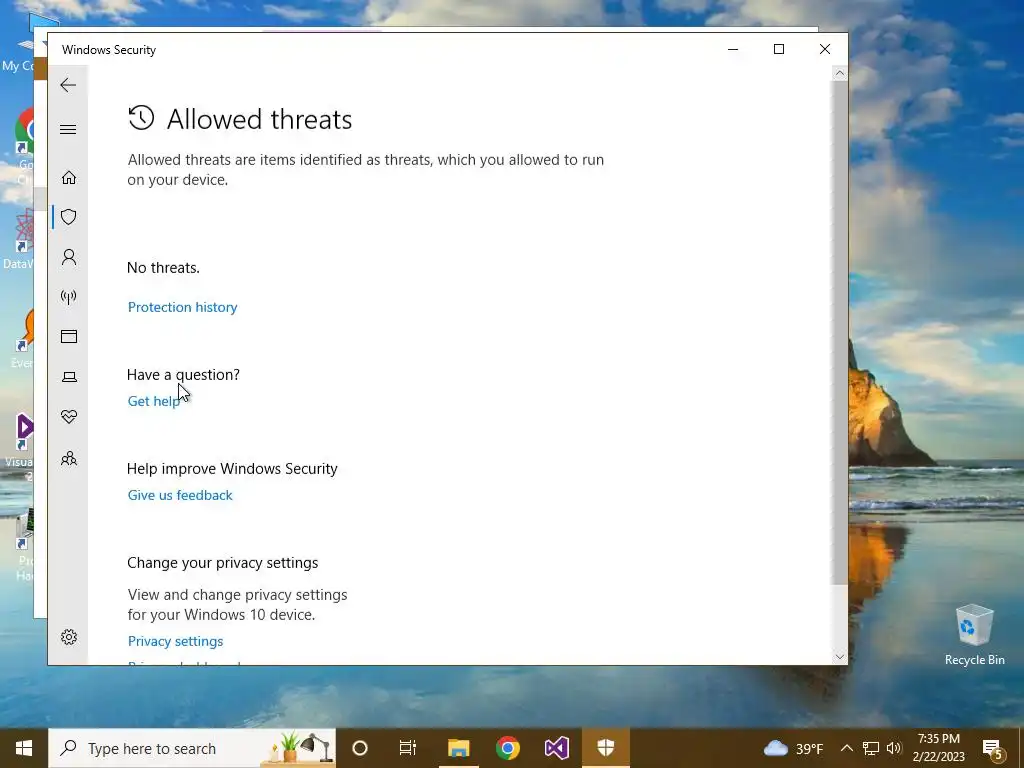Click scrollbar down arrow in Windows Security
Screen dimensions: 1024x768
tap(840, 657)
